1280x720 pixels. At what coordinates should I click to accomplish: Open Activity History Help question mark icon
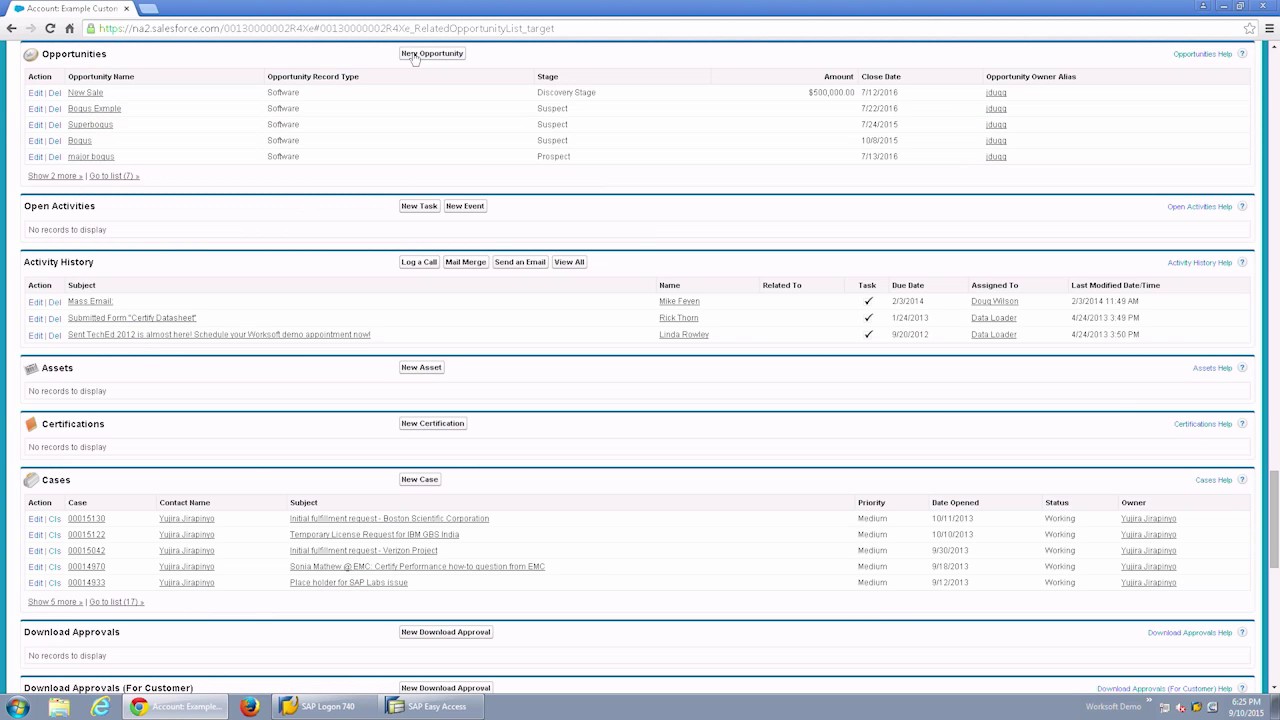pos(1242,263)
